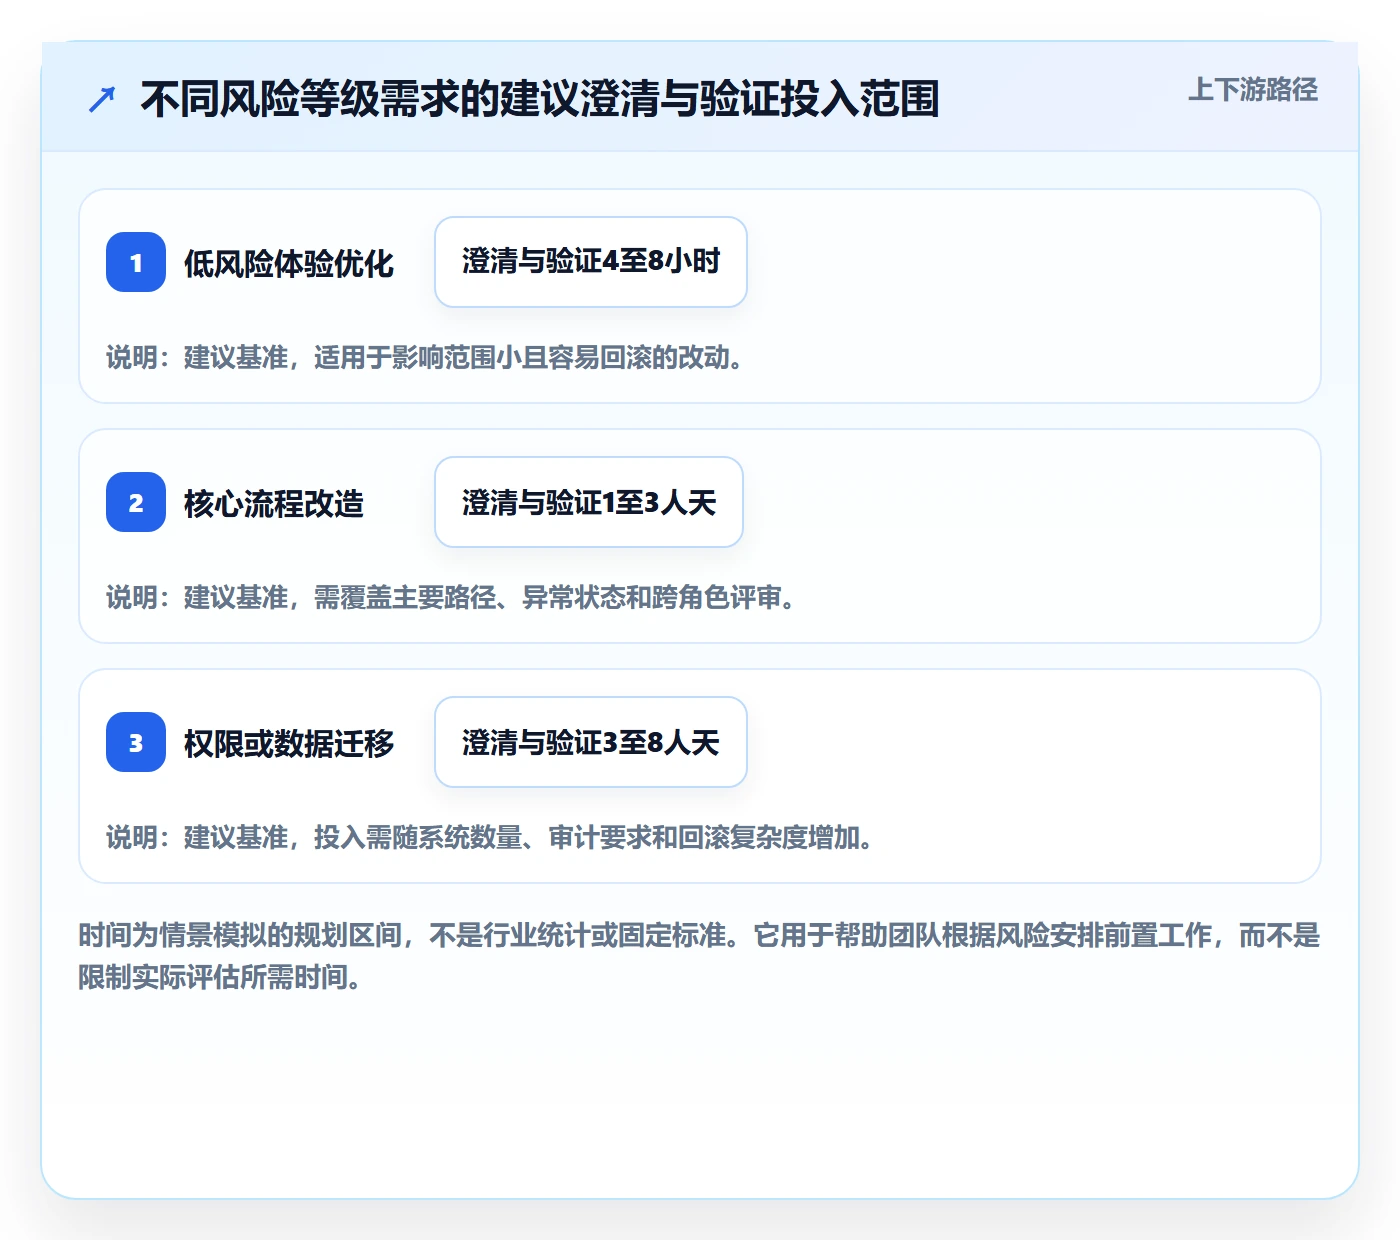Click the blue number 1 badge

[x=136, y=262]
